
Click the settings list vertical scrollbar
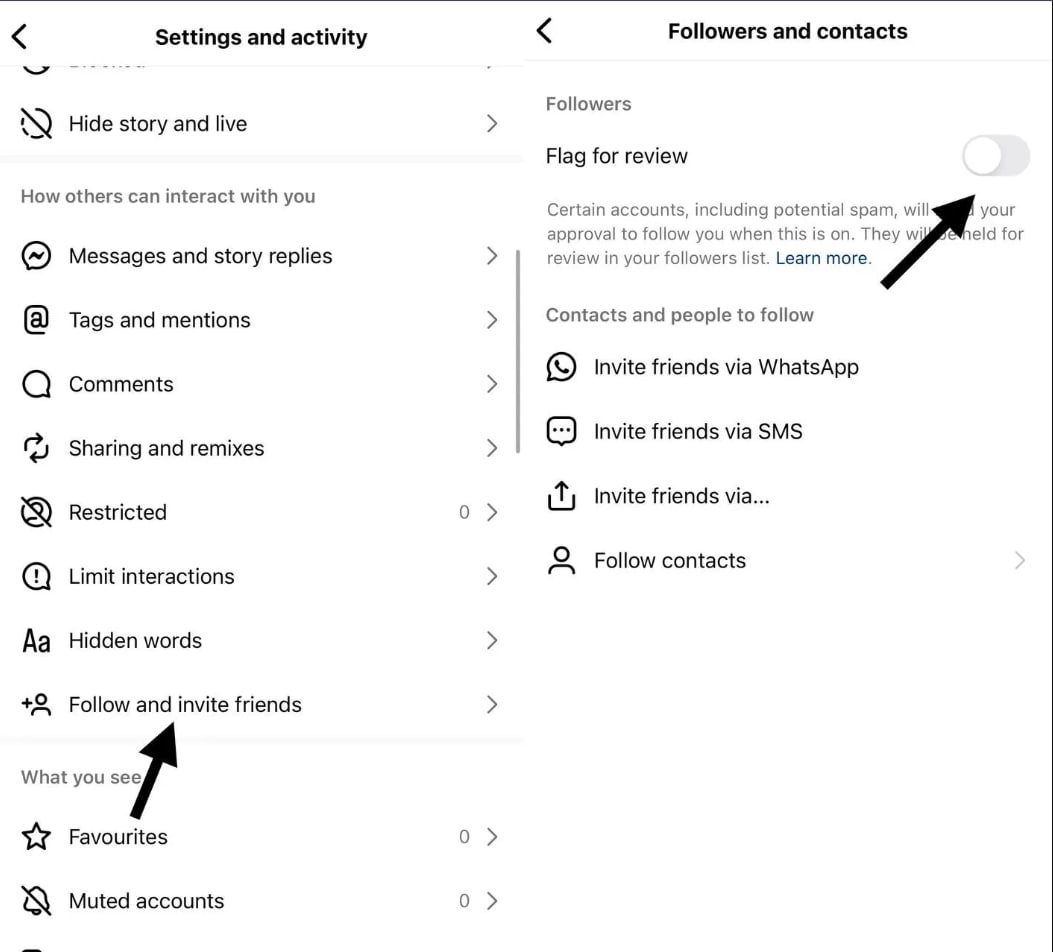(x=518, y=351)
